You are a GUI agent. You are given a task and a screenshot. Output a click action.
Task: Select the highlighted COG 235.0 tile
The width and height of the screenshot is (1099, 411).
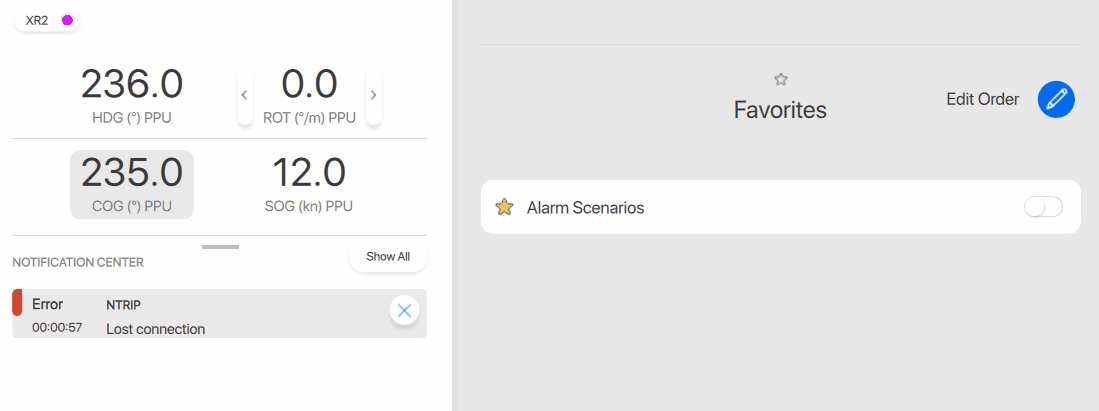pyautogui.click(x=132, y=184)
